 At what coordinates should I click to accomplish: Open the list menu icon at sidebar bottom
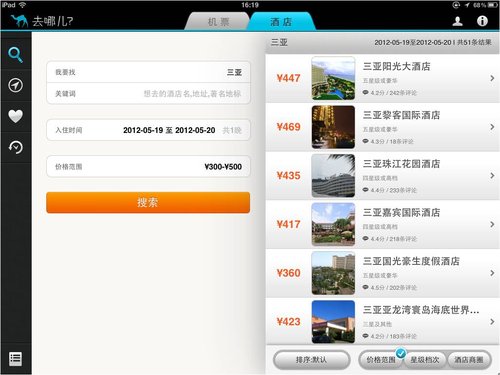tap(15, 359)
